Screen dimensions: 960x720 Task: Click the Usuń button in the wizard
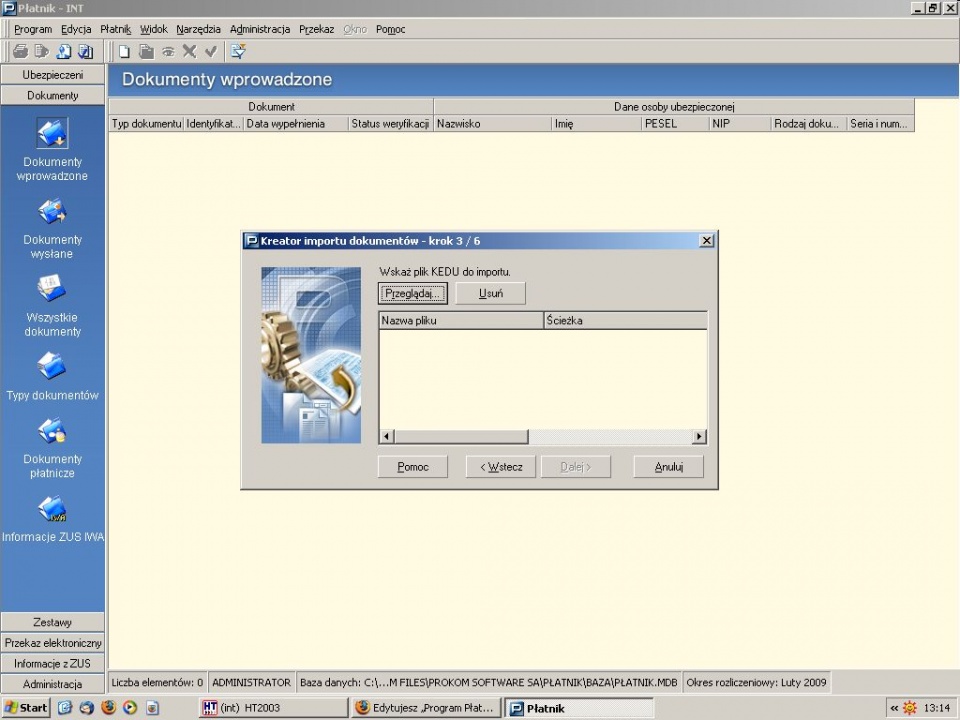click(x=490, y=293)
